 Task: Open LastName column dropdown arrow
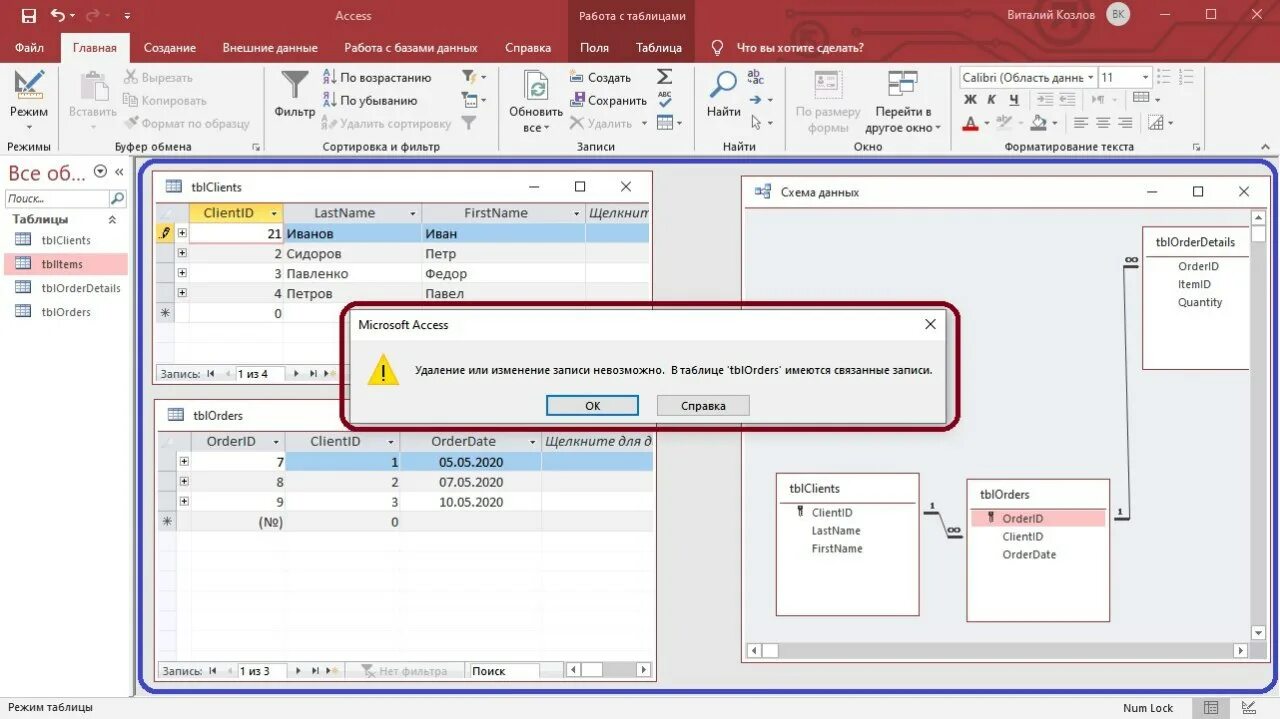413,213
